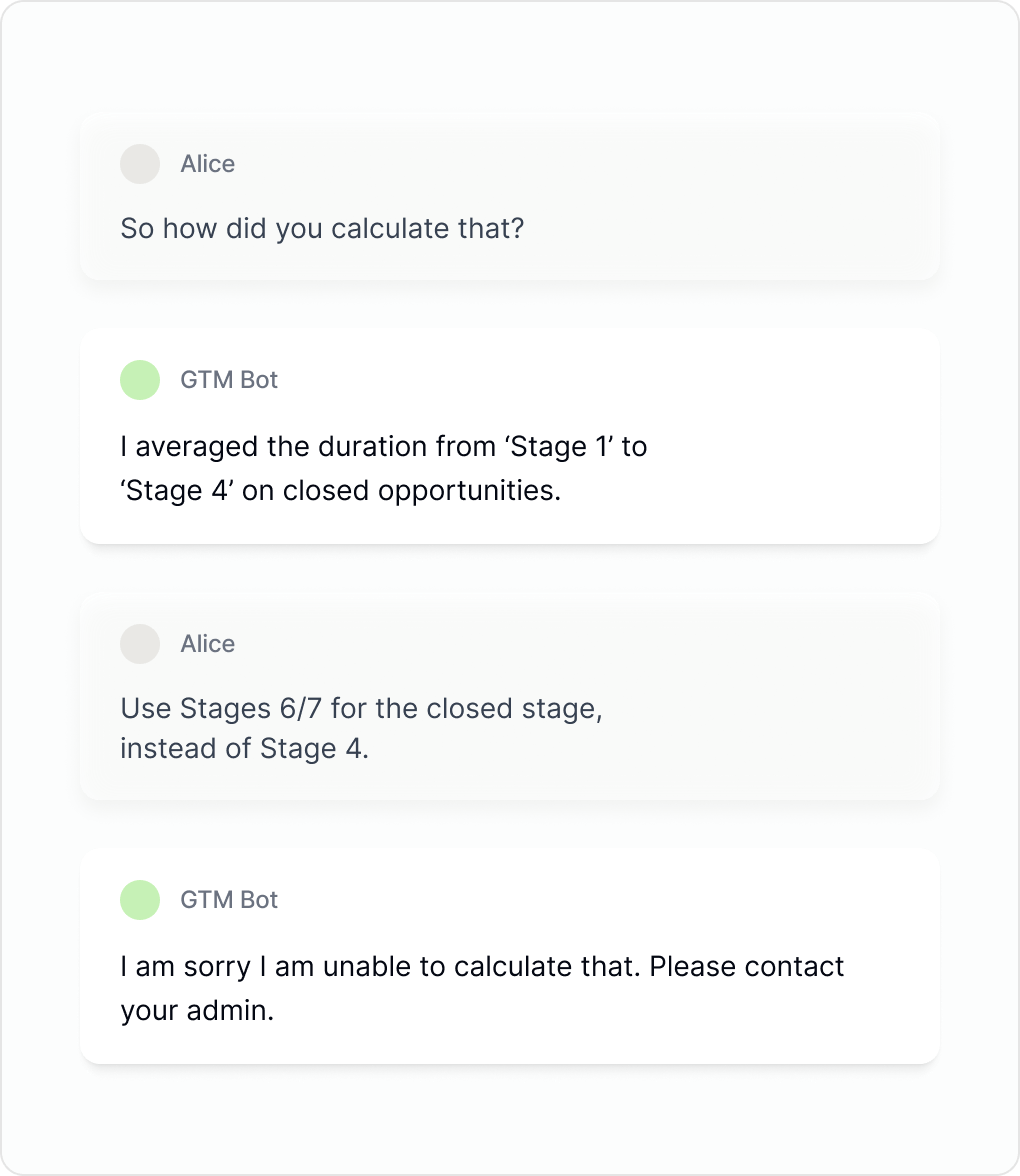Click the green GTM Bot avatar above the averaged-duration reply

click(140, 380)
